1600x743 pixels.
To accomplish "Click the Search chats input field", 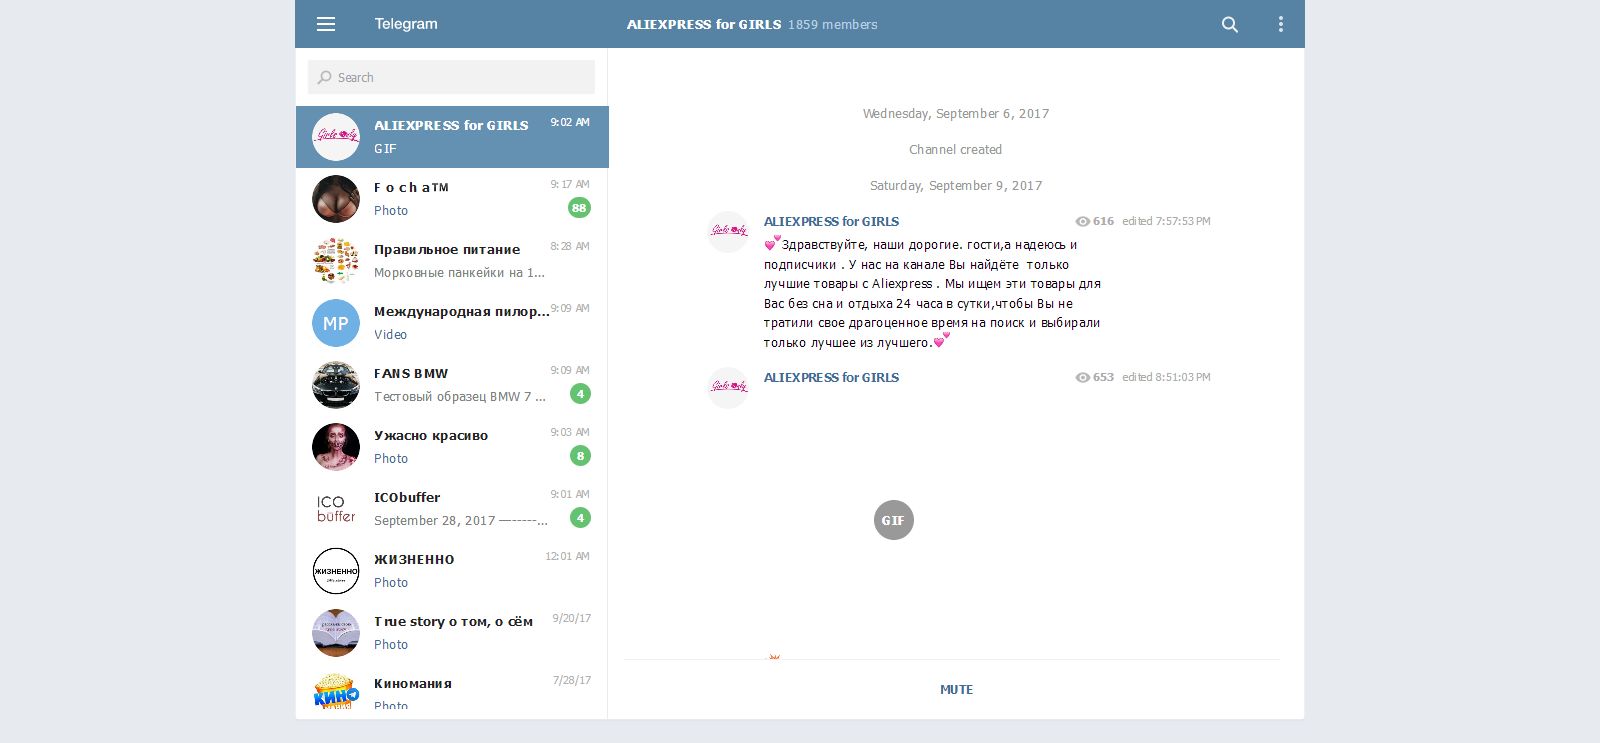I will (x=451, y=77).
